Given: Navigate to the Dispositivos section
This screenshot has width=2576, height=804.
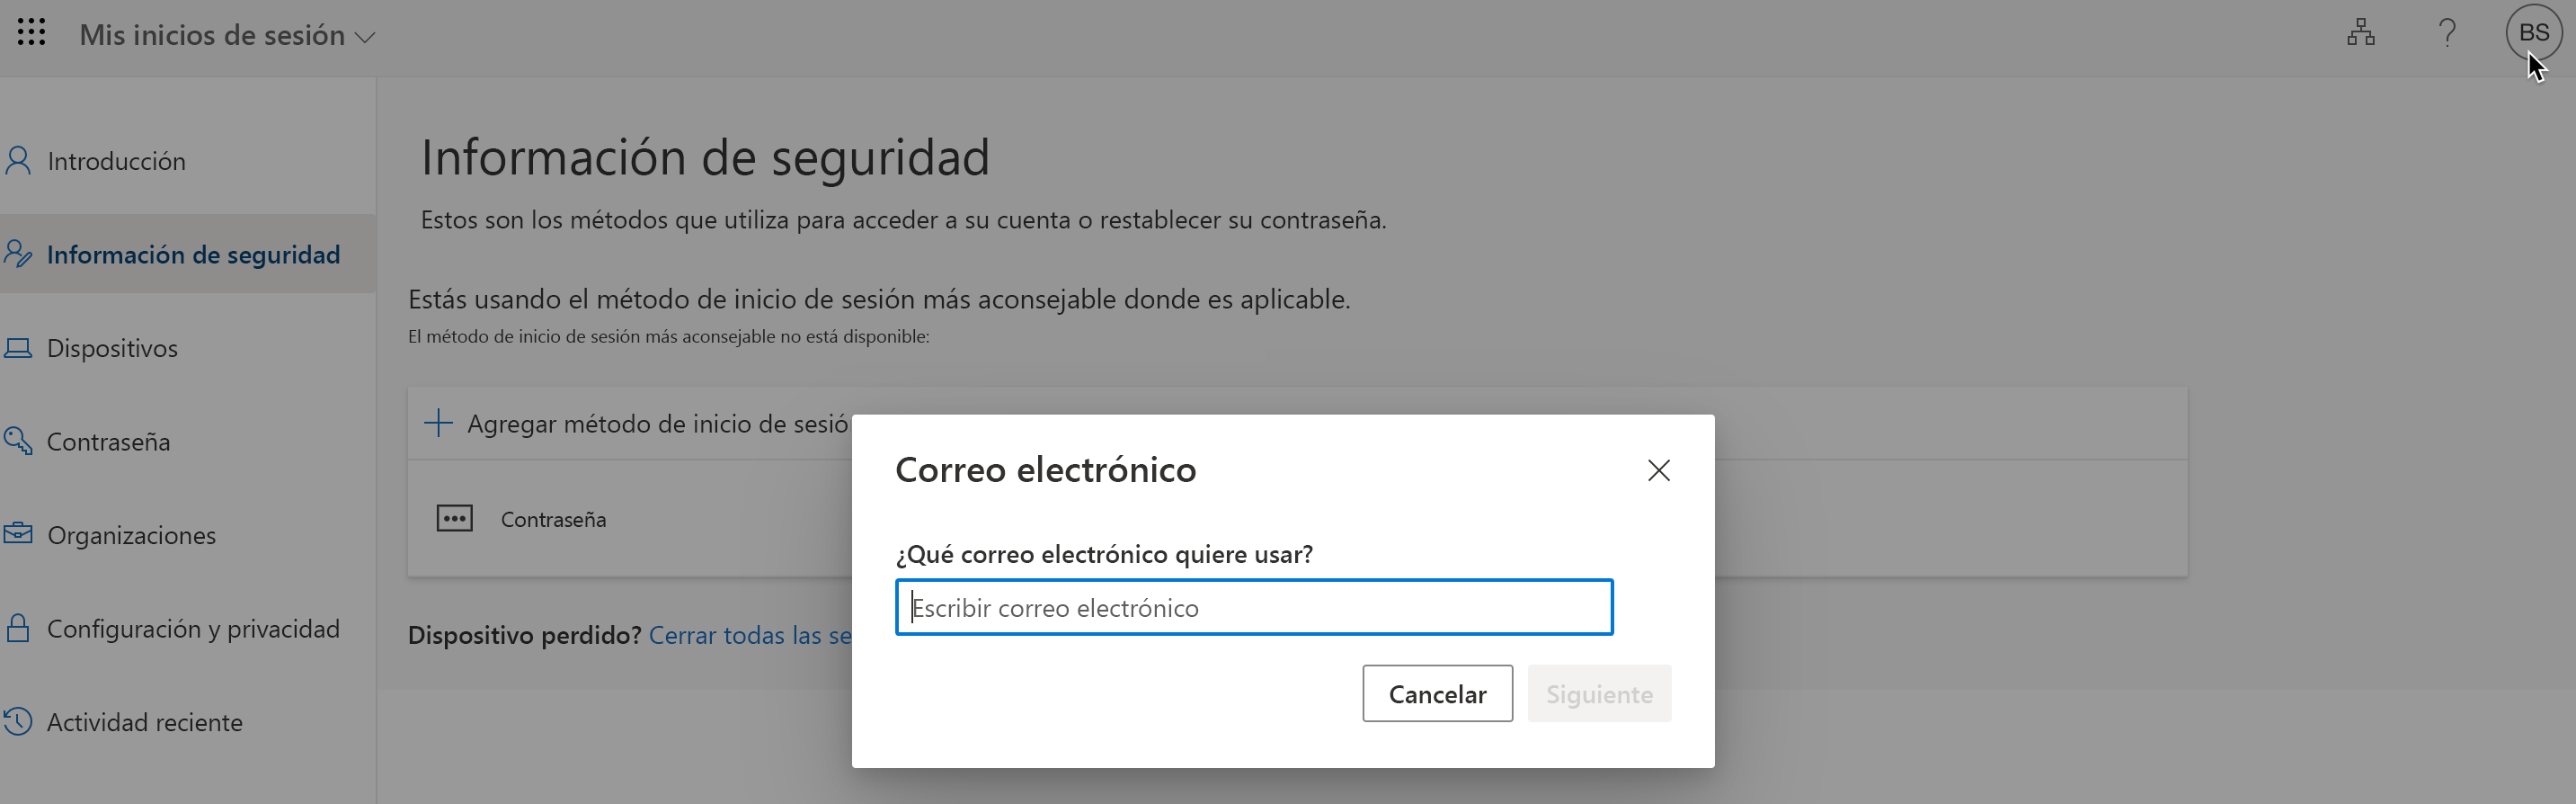Looking at the screenshot, I should click(113, 347).
